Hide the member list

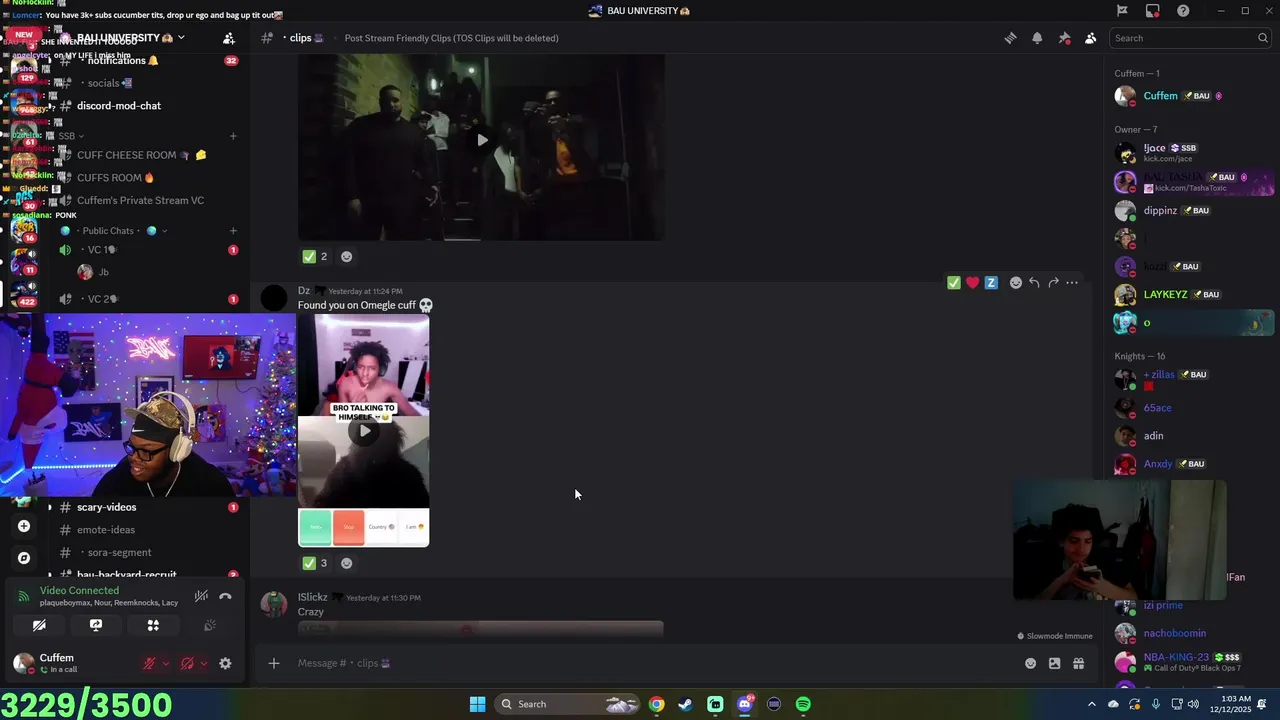pyautogui.click(x=1090, y=38)
